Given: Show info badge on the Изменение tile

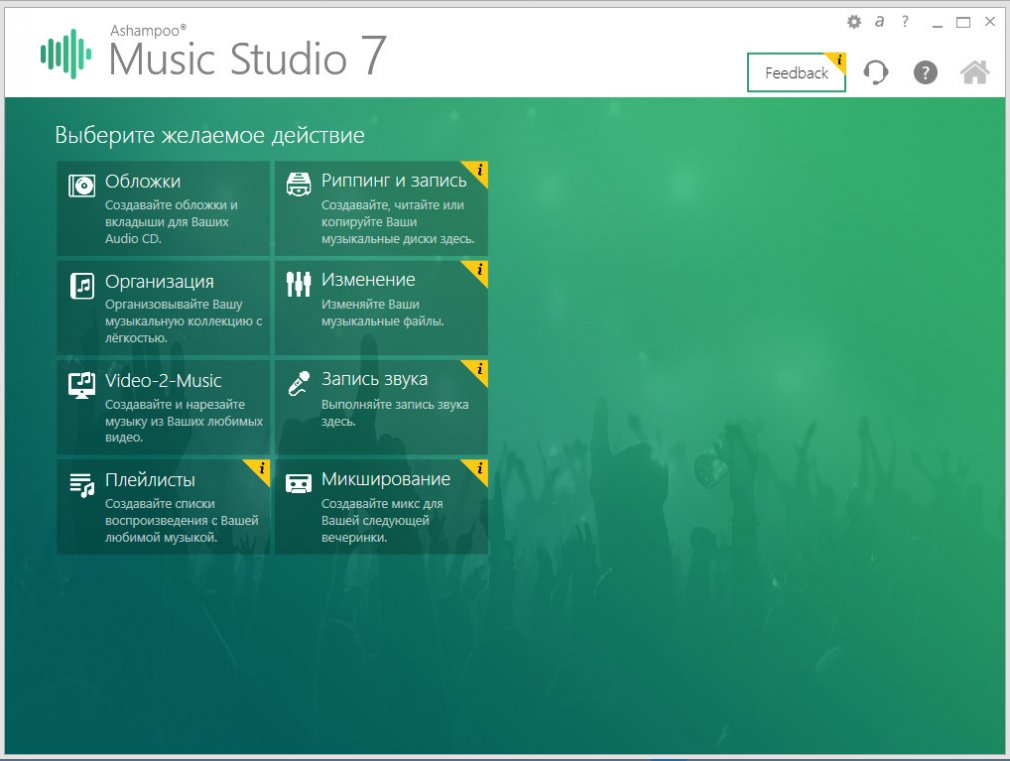Looking at the screenshot, I should [x=479, y=269].
